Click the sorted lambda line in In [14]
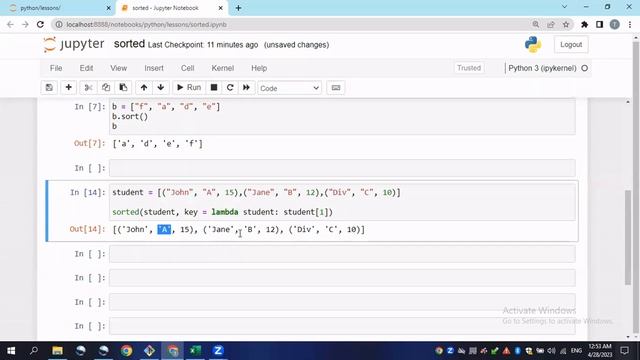Image resolution: width=640 pixels, height=360 pixels. point(222,212)
